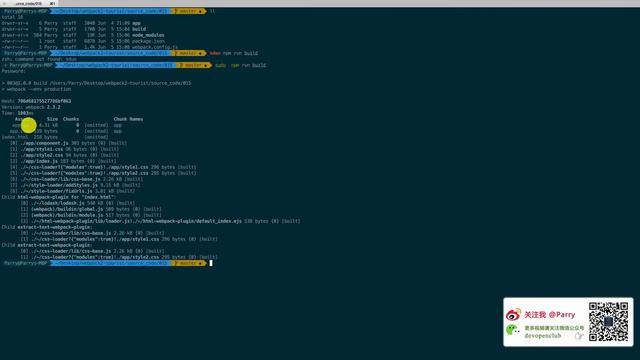Screen dimensions: 640x360
Task: Click the build time '1003ms'
Action: 26,113
